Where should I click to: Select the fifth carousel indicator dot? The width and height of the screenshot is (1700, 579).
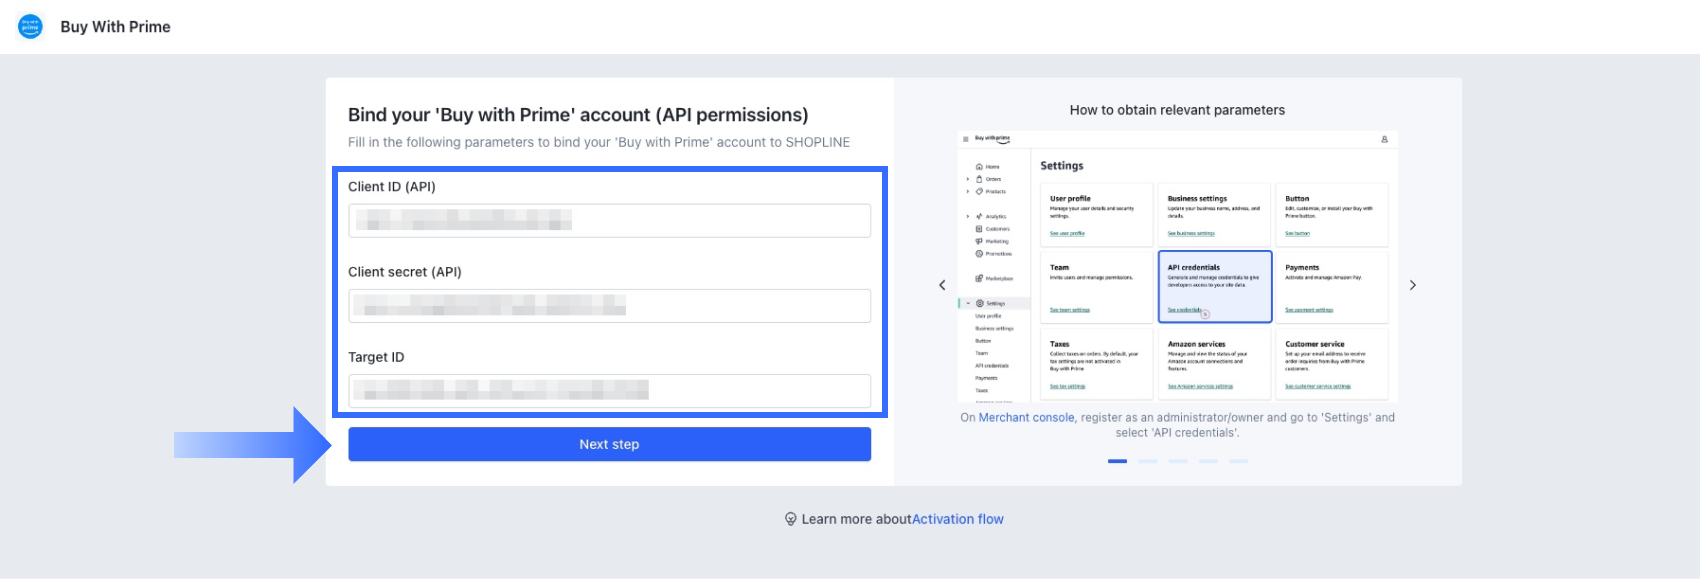point(1239,461)
